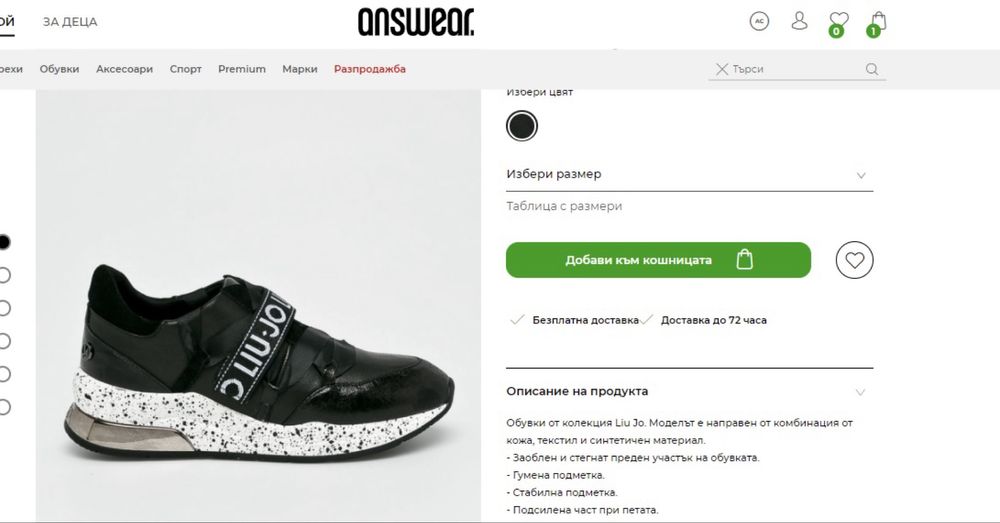
Task: Select the second image gallery dot
Action: point(3,275)
